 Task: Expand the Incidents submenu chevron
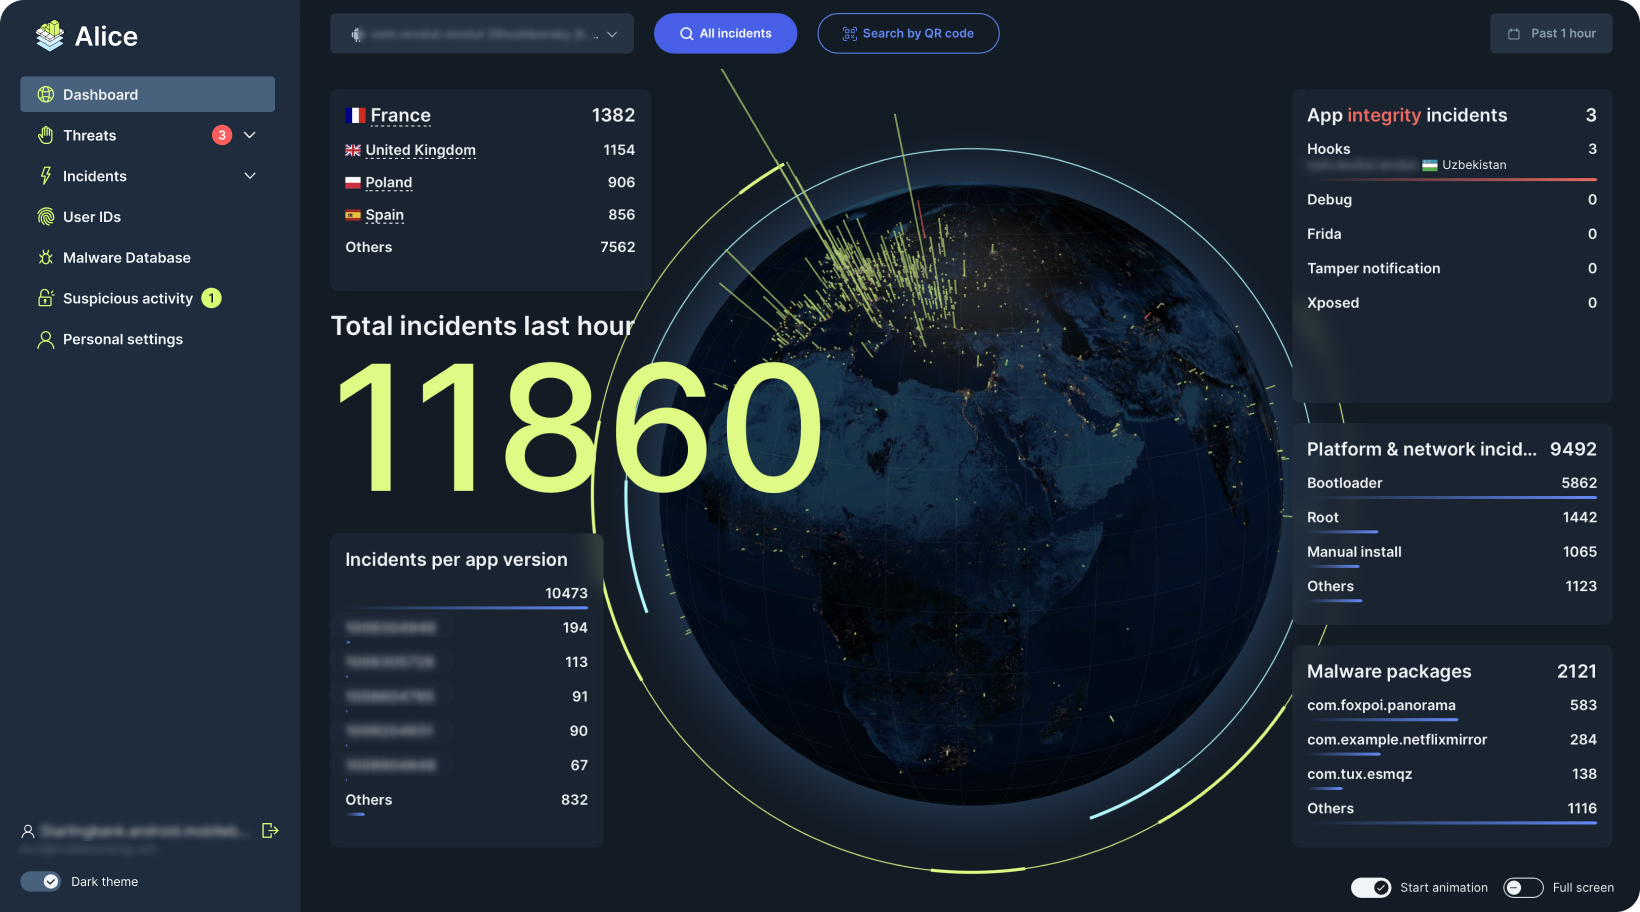[250, 176]
